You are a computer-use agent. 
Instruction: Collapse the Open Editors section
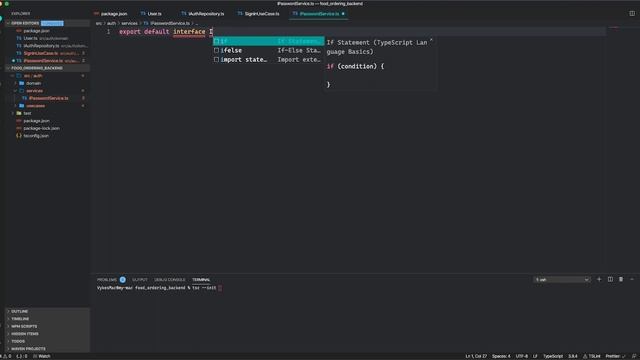25,23
